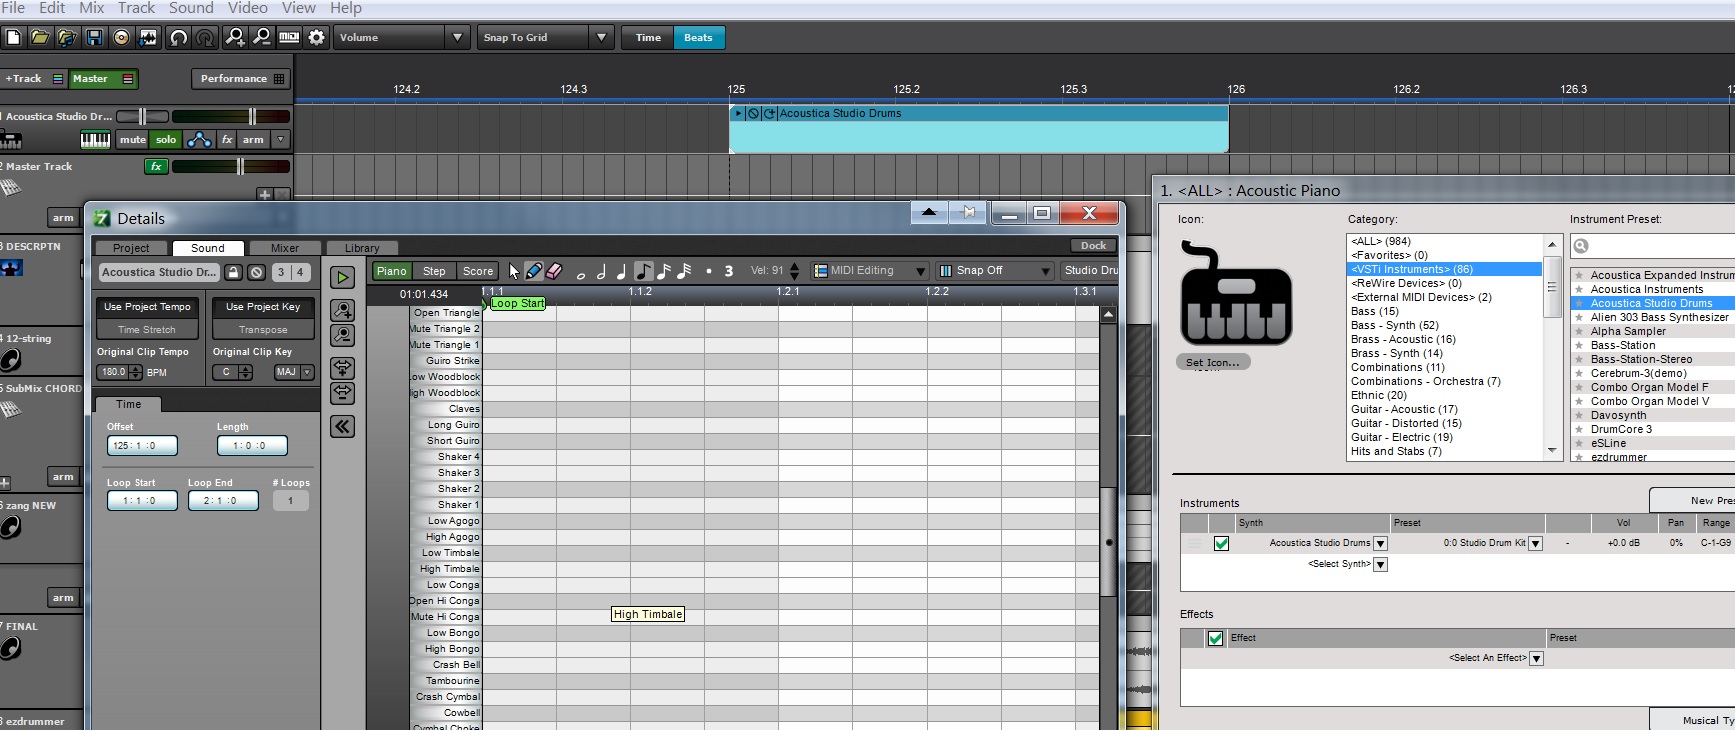
Task: Click the piano keyboard icon on Acoustica Studio Drums track
Action: click(96, 140)
